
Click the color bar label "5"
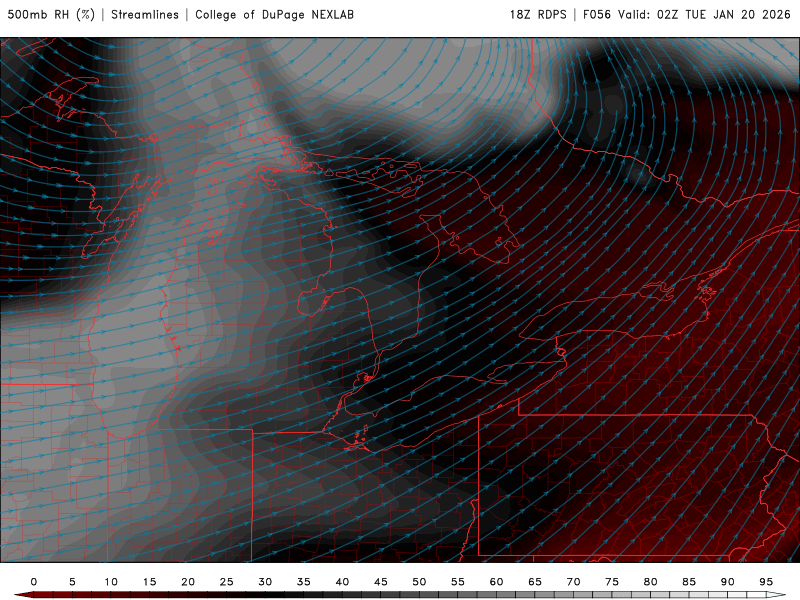coord(72,582)
